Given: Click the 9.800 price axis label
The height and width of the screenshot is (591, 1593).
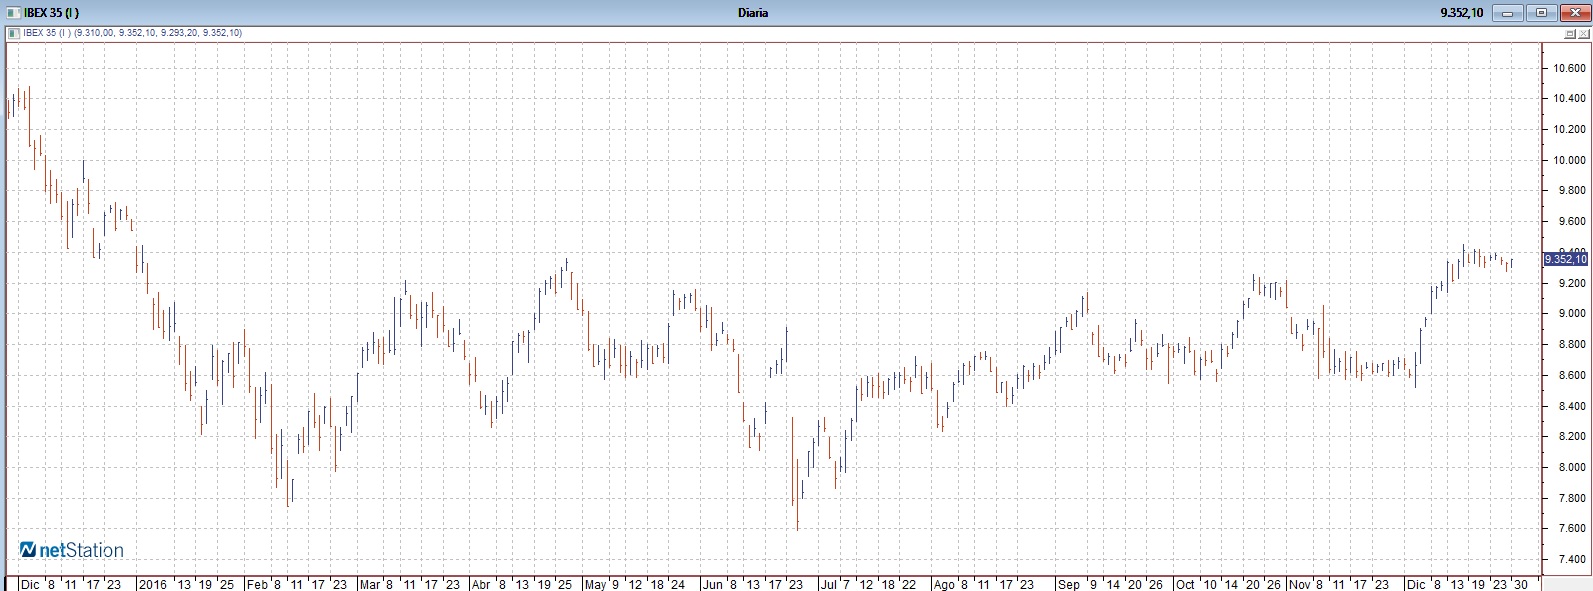Looking at the screenshot, I should tap(1573, 190).
